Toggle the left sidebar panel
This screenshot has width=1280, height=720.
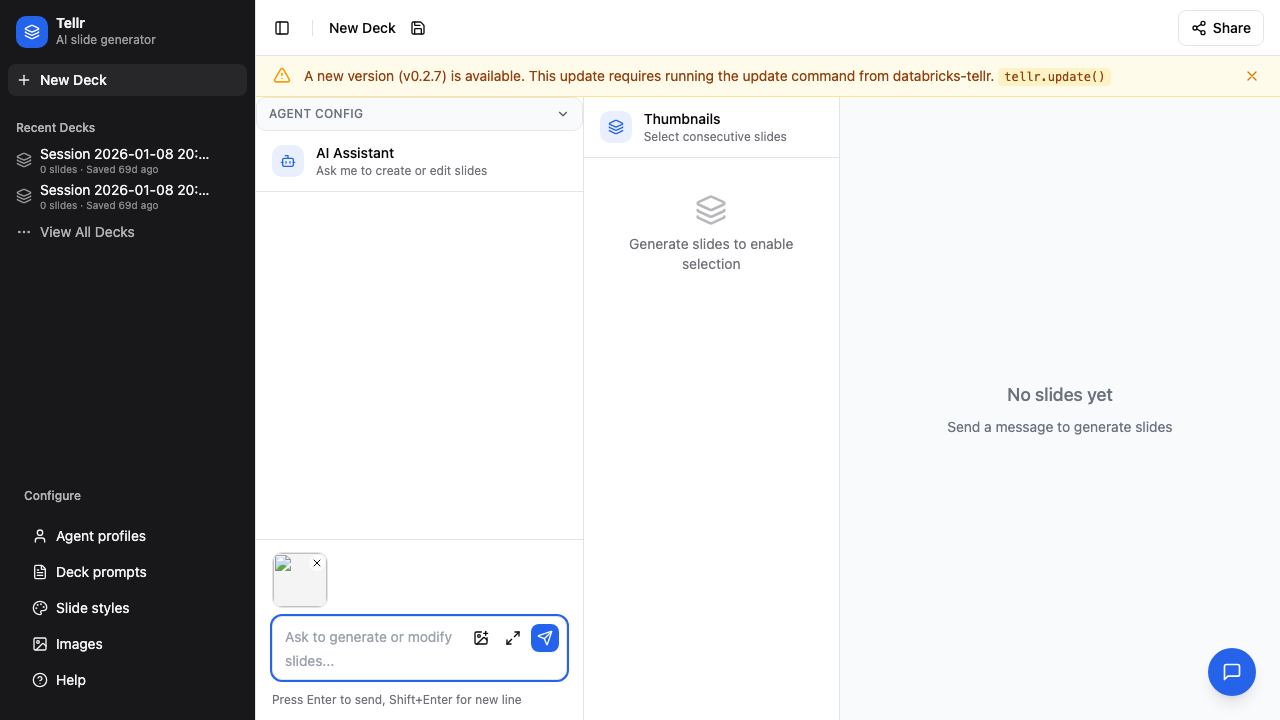(x=282, y=28)
